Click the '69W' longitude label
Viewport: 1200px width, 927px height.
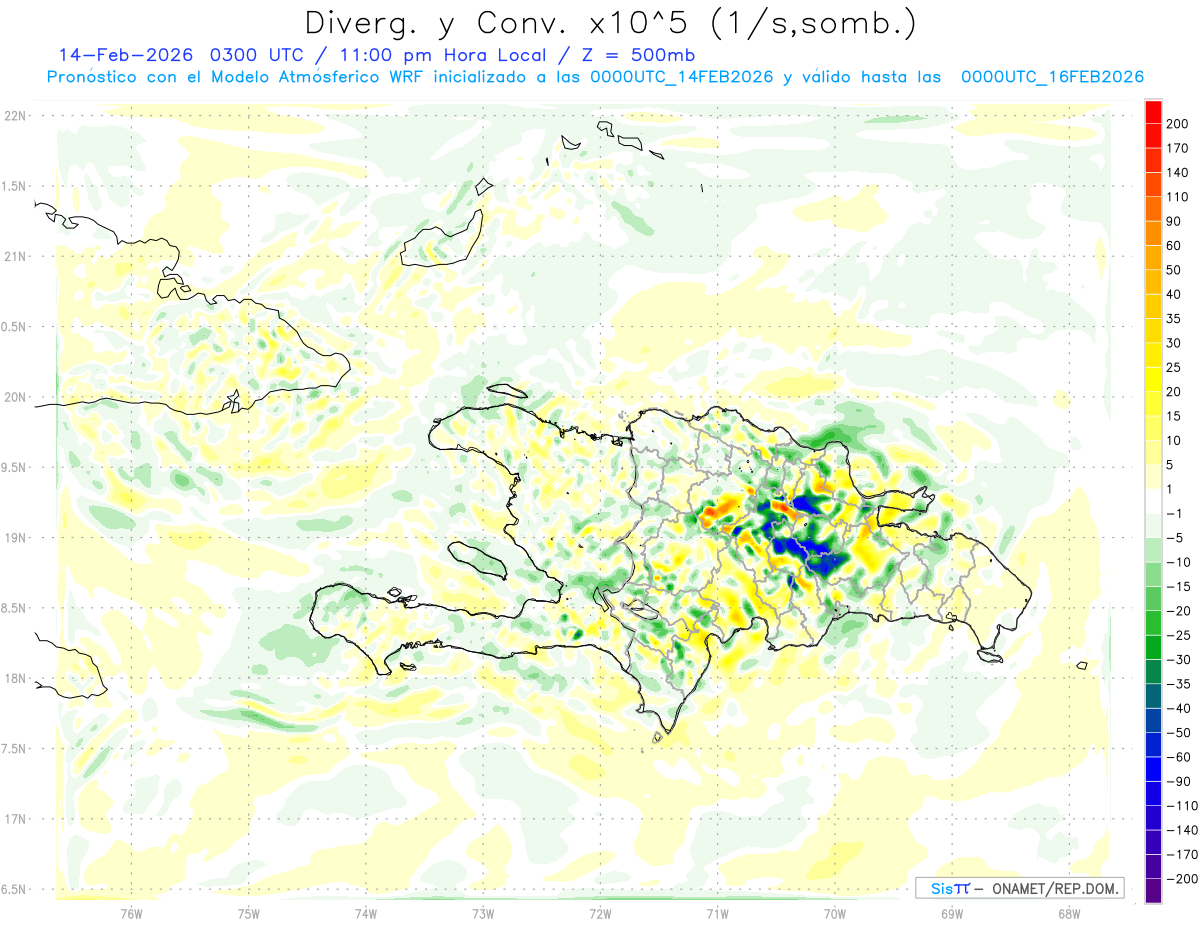click(951, 913)
